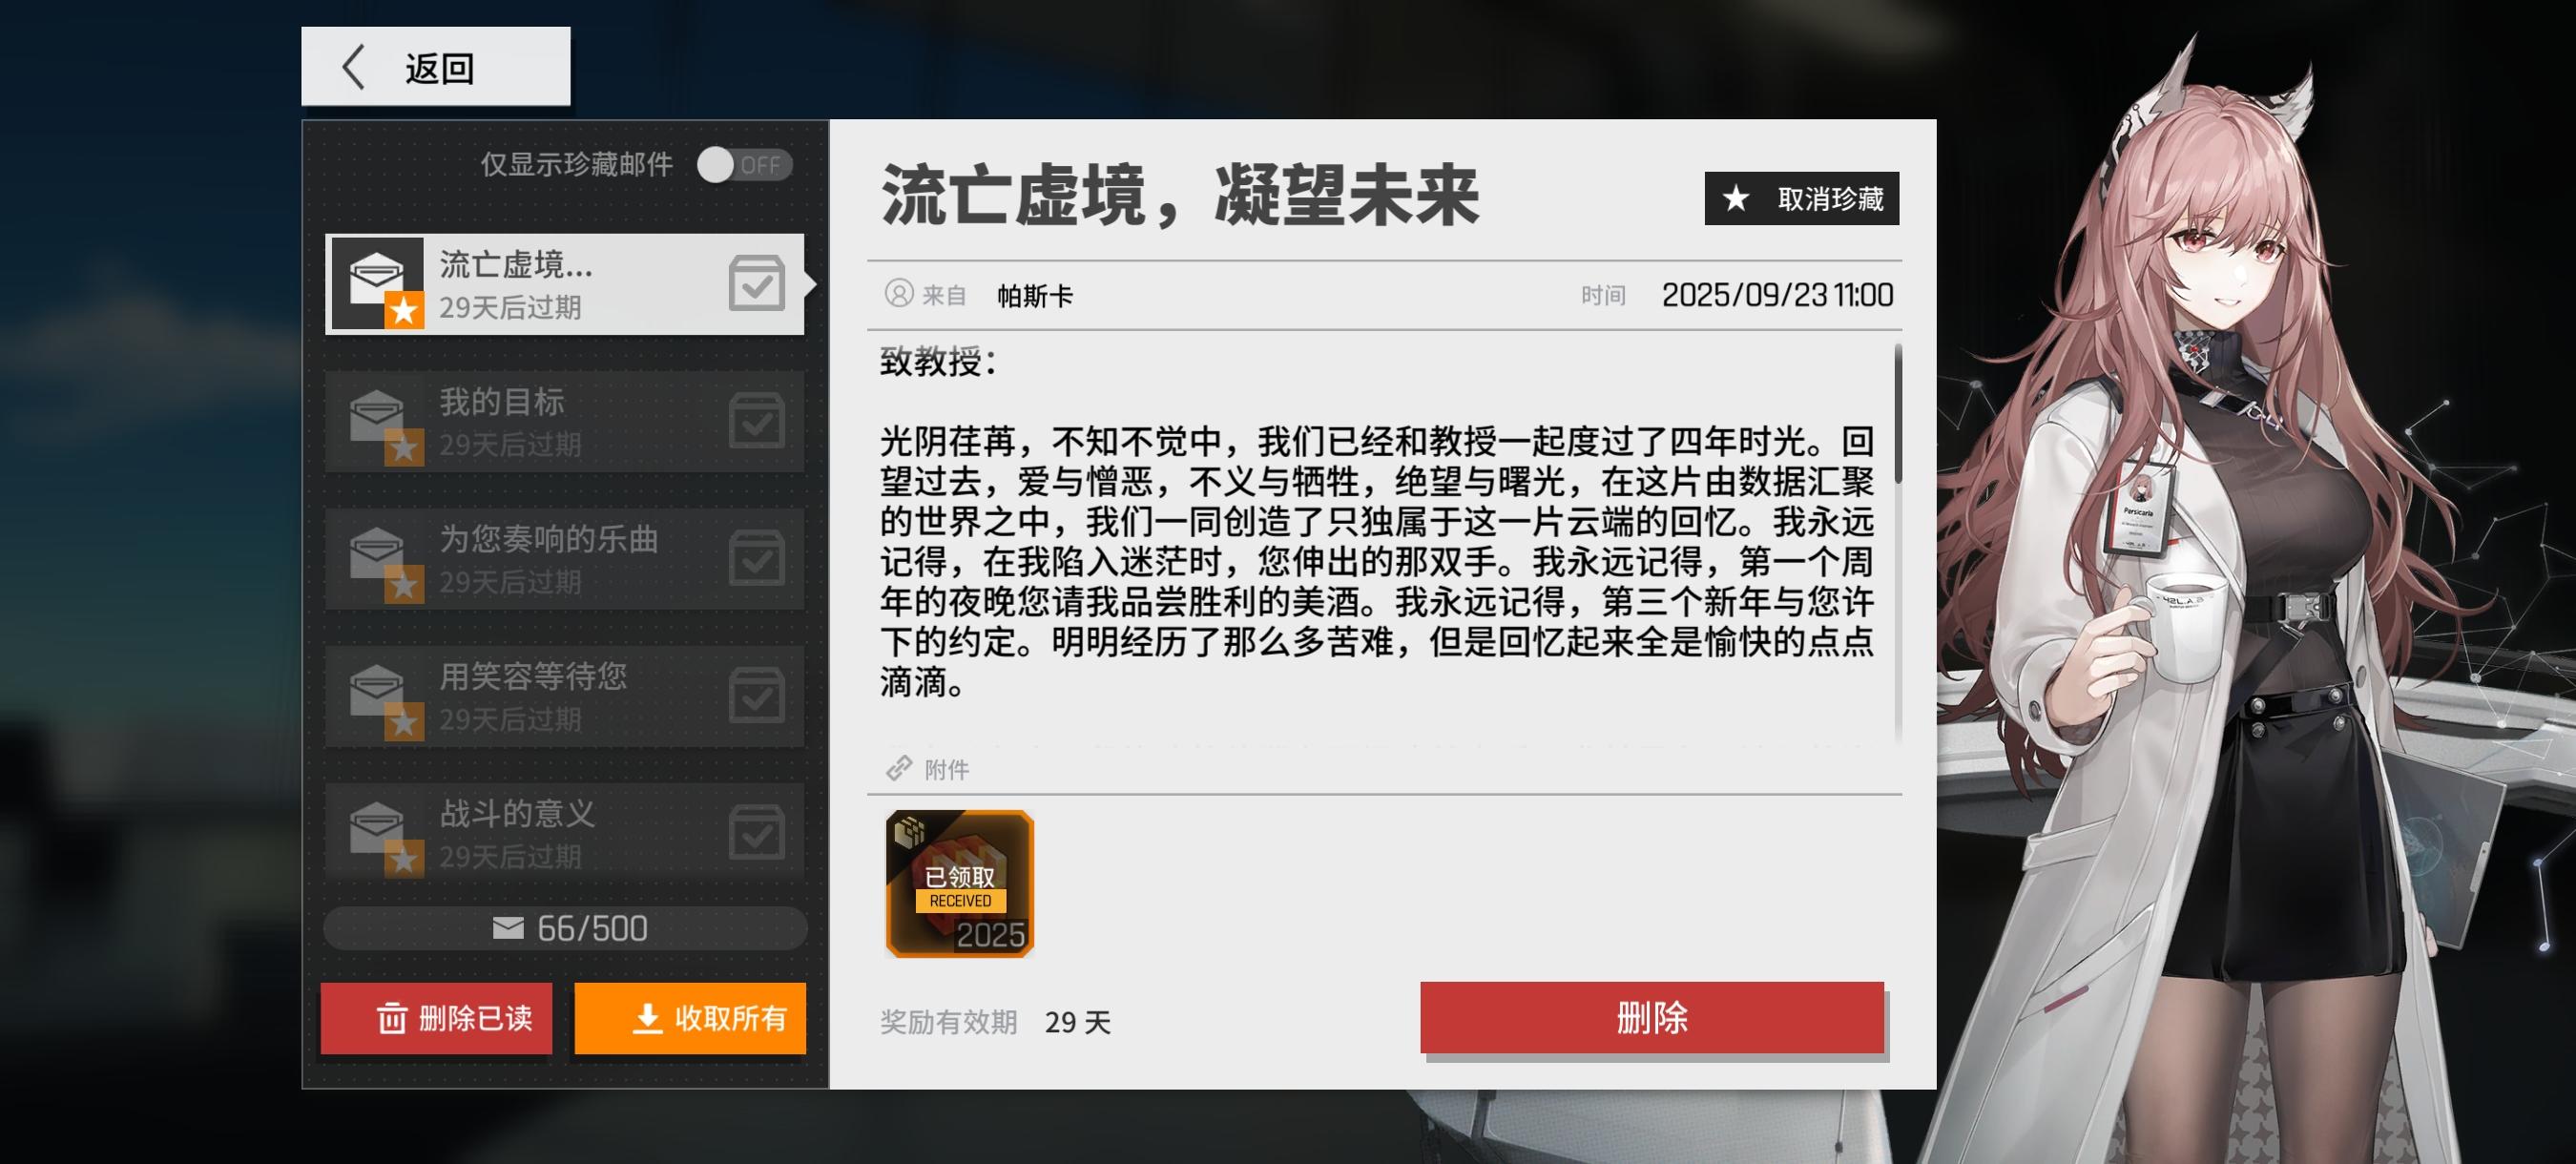This screenshot has height=1164, width=2576.
Task: Delete this mail with red 删除 button
Action: [x=1652, y=1018]
